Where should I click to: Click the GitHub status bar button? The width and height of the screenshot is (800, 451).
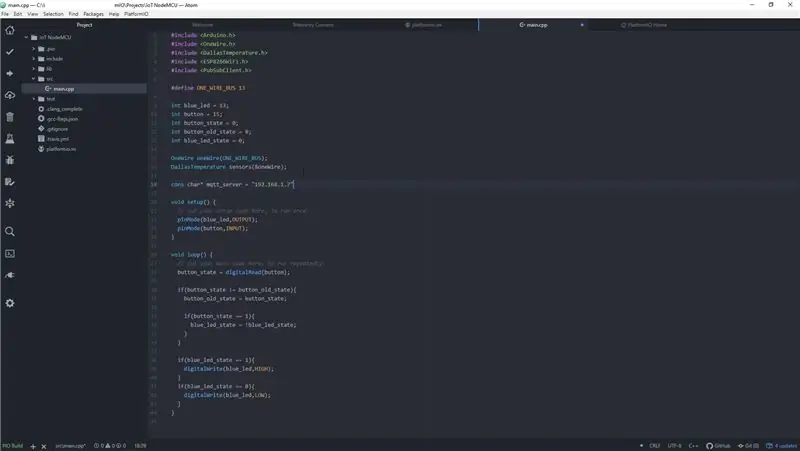718,446
